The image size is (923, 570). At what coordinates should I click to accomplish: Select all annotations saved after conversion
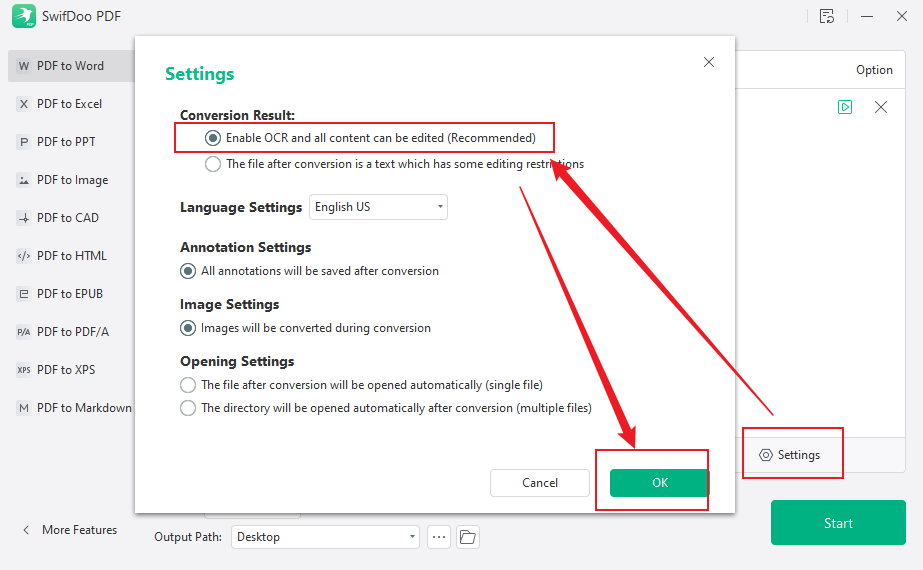pyautogui.click(x=188, y=271)
